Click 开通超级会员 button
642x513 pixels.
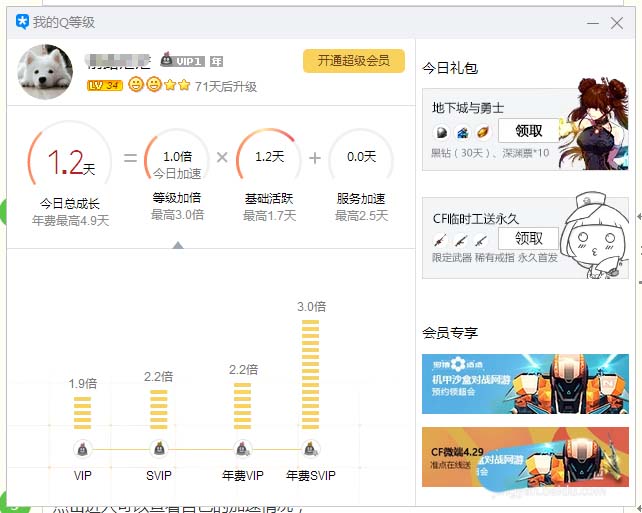[354, 61]
